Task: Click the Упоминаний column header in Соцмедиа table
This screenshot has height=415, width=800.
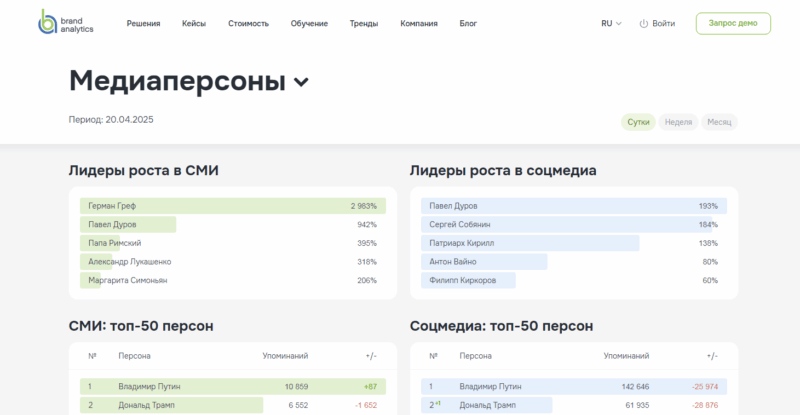Action: click(627, 356)
